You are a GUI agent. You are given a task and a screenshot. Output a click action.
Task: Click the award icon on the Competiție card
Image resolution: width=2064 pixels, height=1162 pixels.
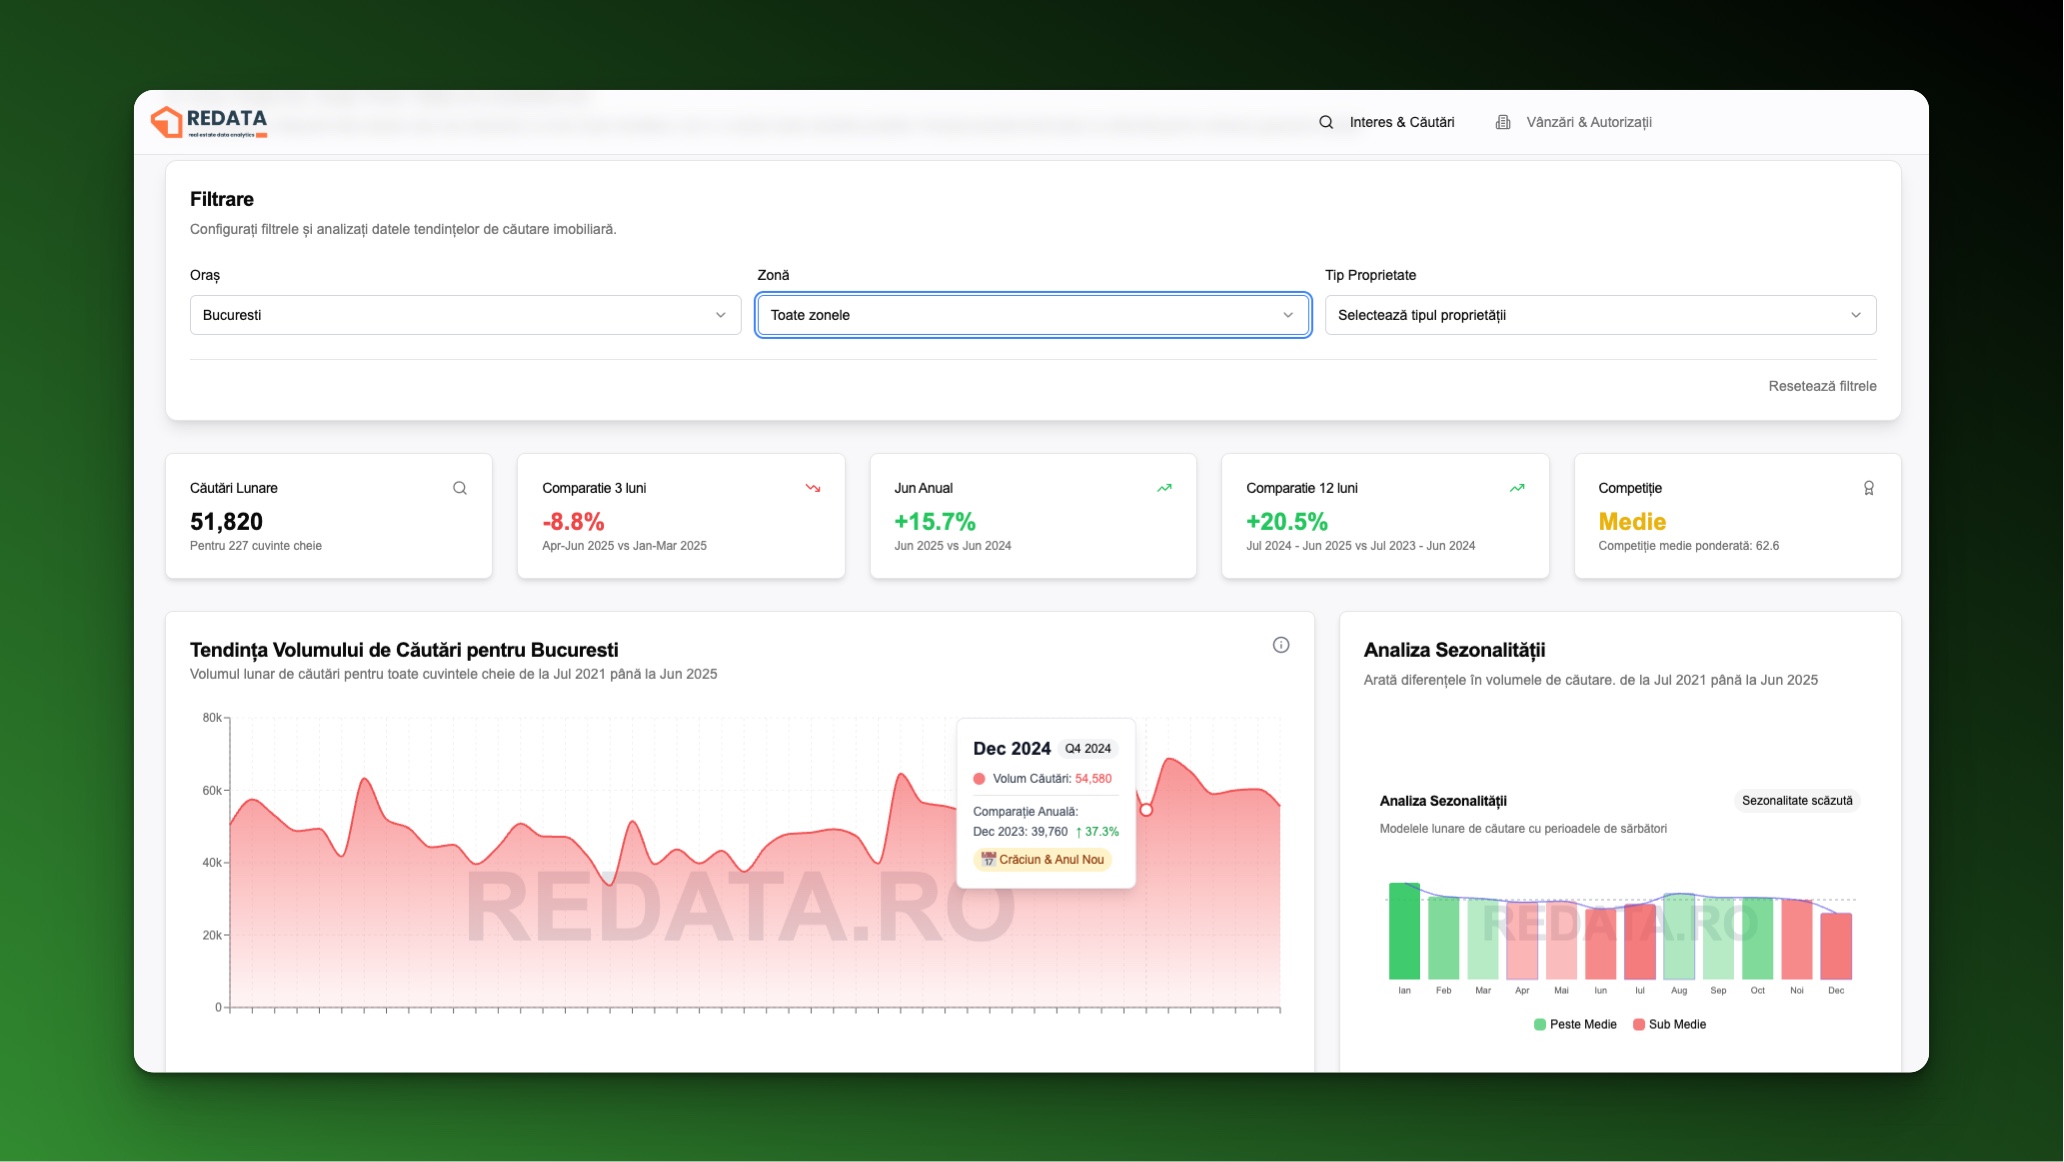pos(1868,487)
